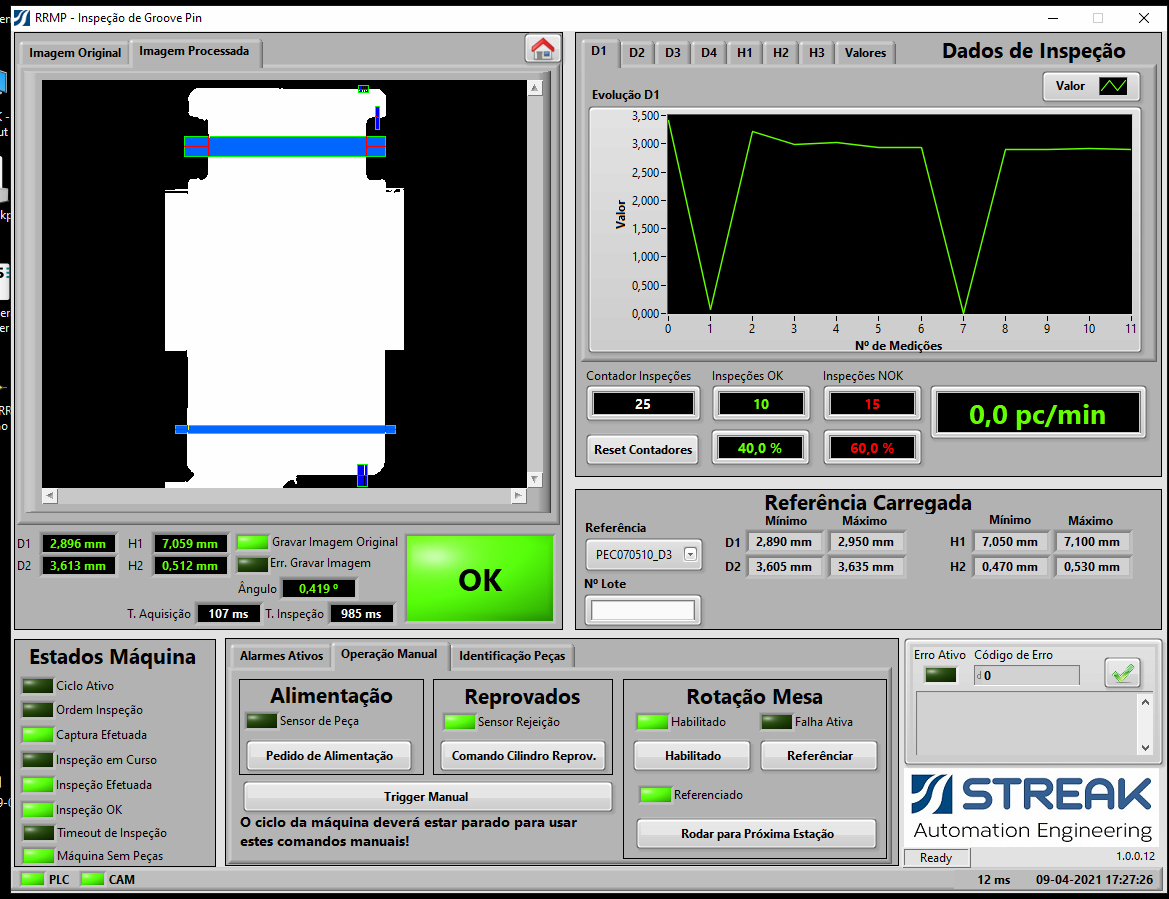Click the green checkmark error acknowledge icon

1122,674
